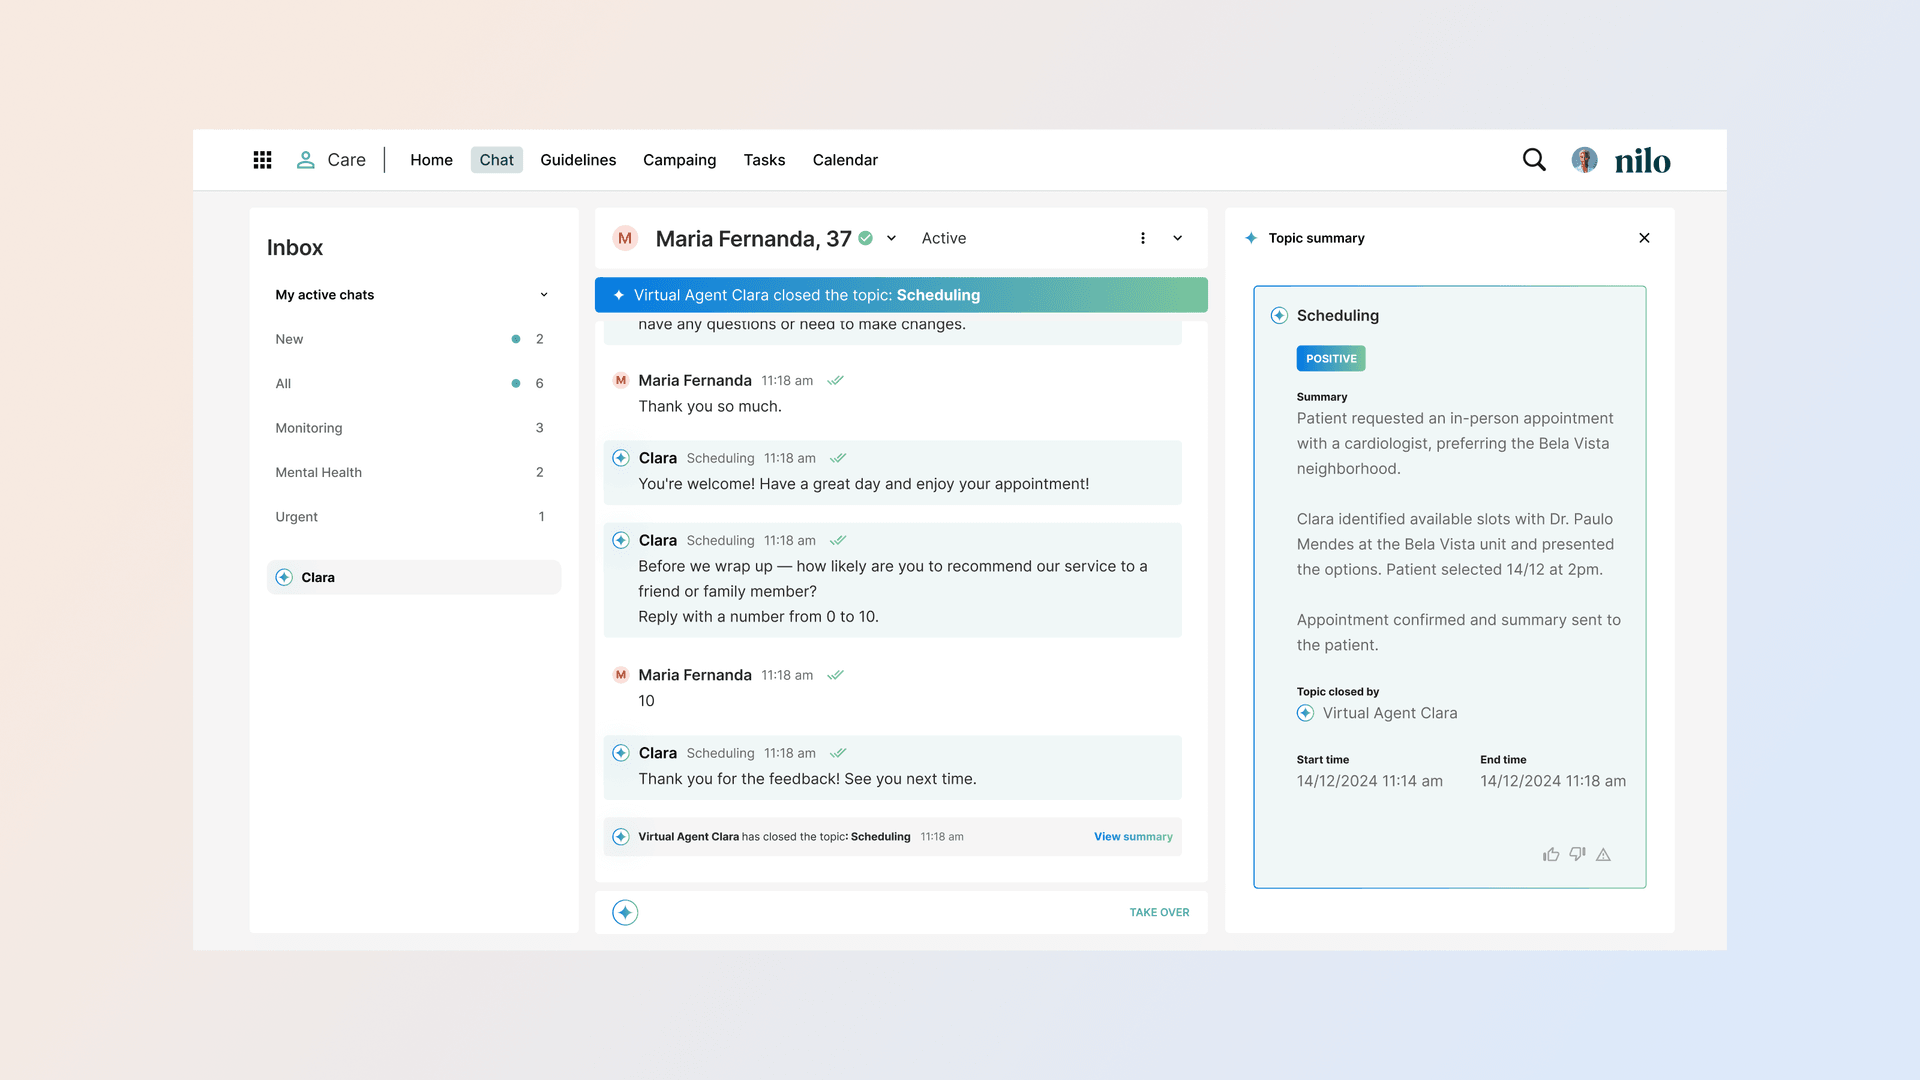Click the Scheduling title in the summary card
Viewport: 1920px width, 1080px height.
pos(1338,316)
